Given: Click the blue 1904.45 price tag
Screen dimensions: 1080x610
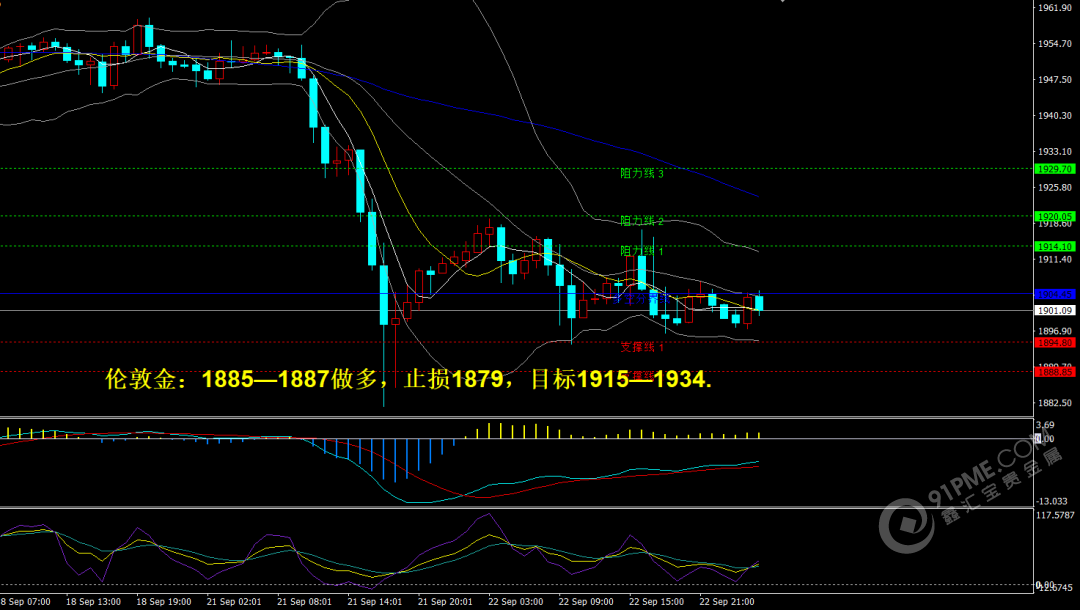Looking at the screenshot, I should click(x=1055, y=295).
